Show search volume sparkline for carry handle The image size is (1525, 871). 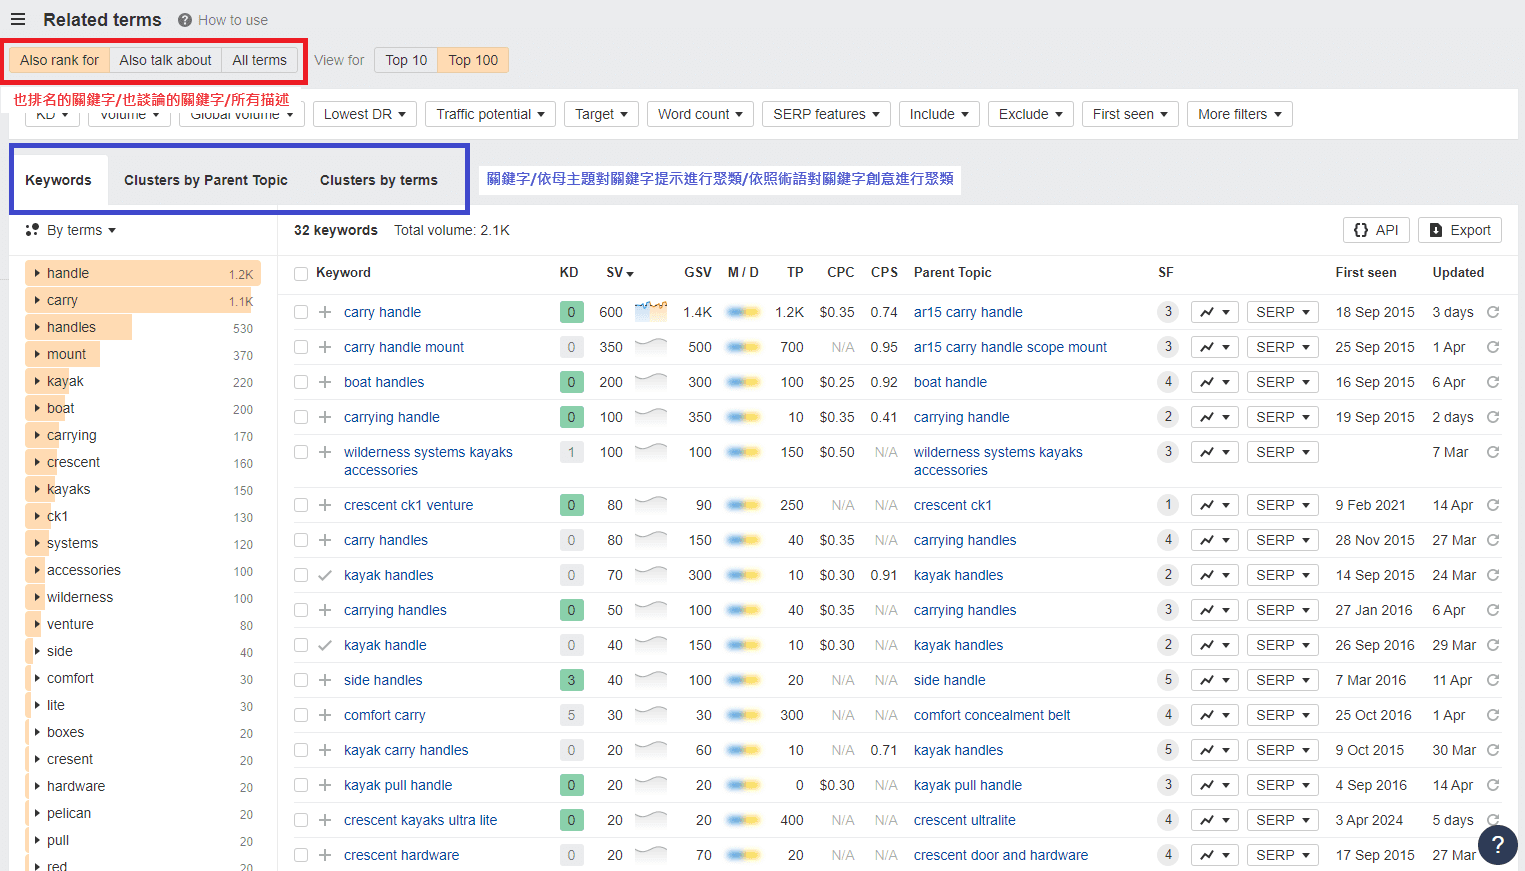651,311
